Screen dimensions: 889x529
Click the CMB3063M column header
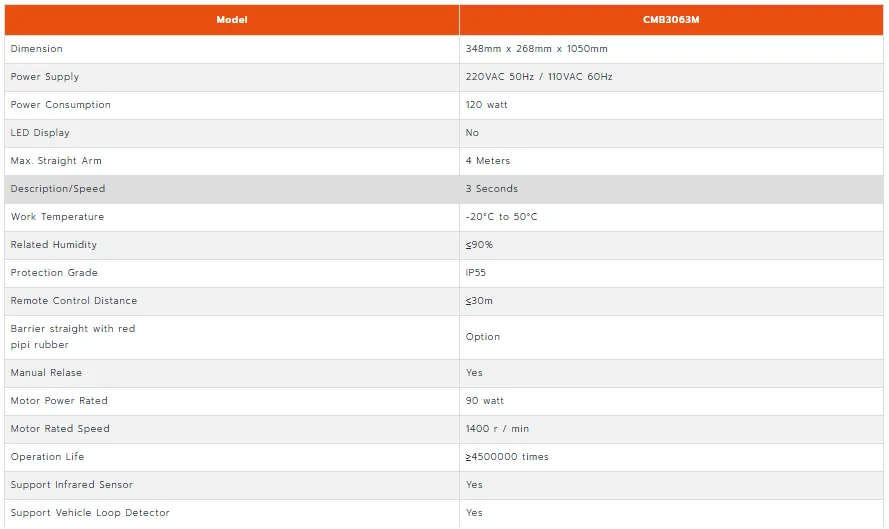[671, 20]
